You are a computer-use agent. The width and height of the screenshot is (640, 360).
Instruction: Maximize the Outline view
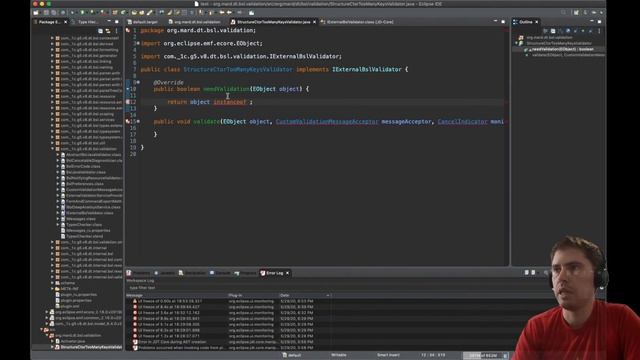pyautogui.click(x=599, y=22)
